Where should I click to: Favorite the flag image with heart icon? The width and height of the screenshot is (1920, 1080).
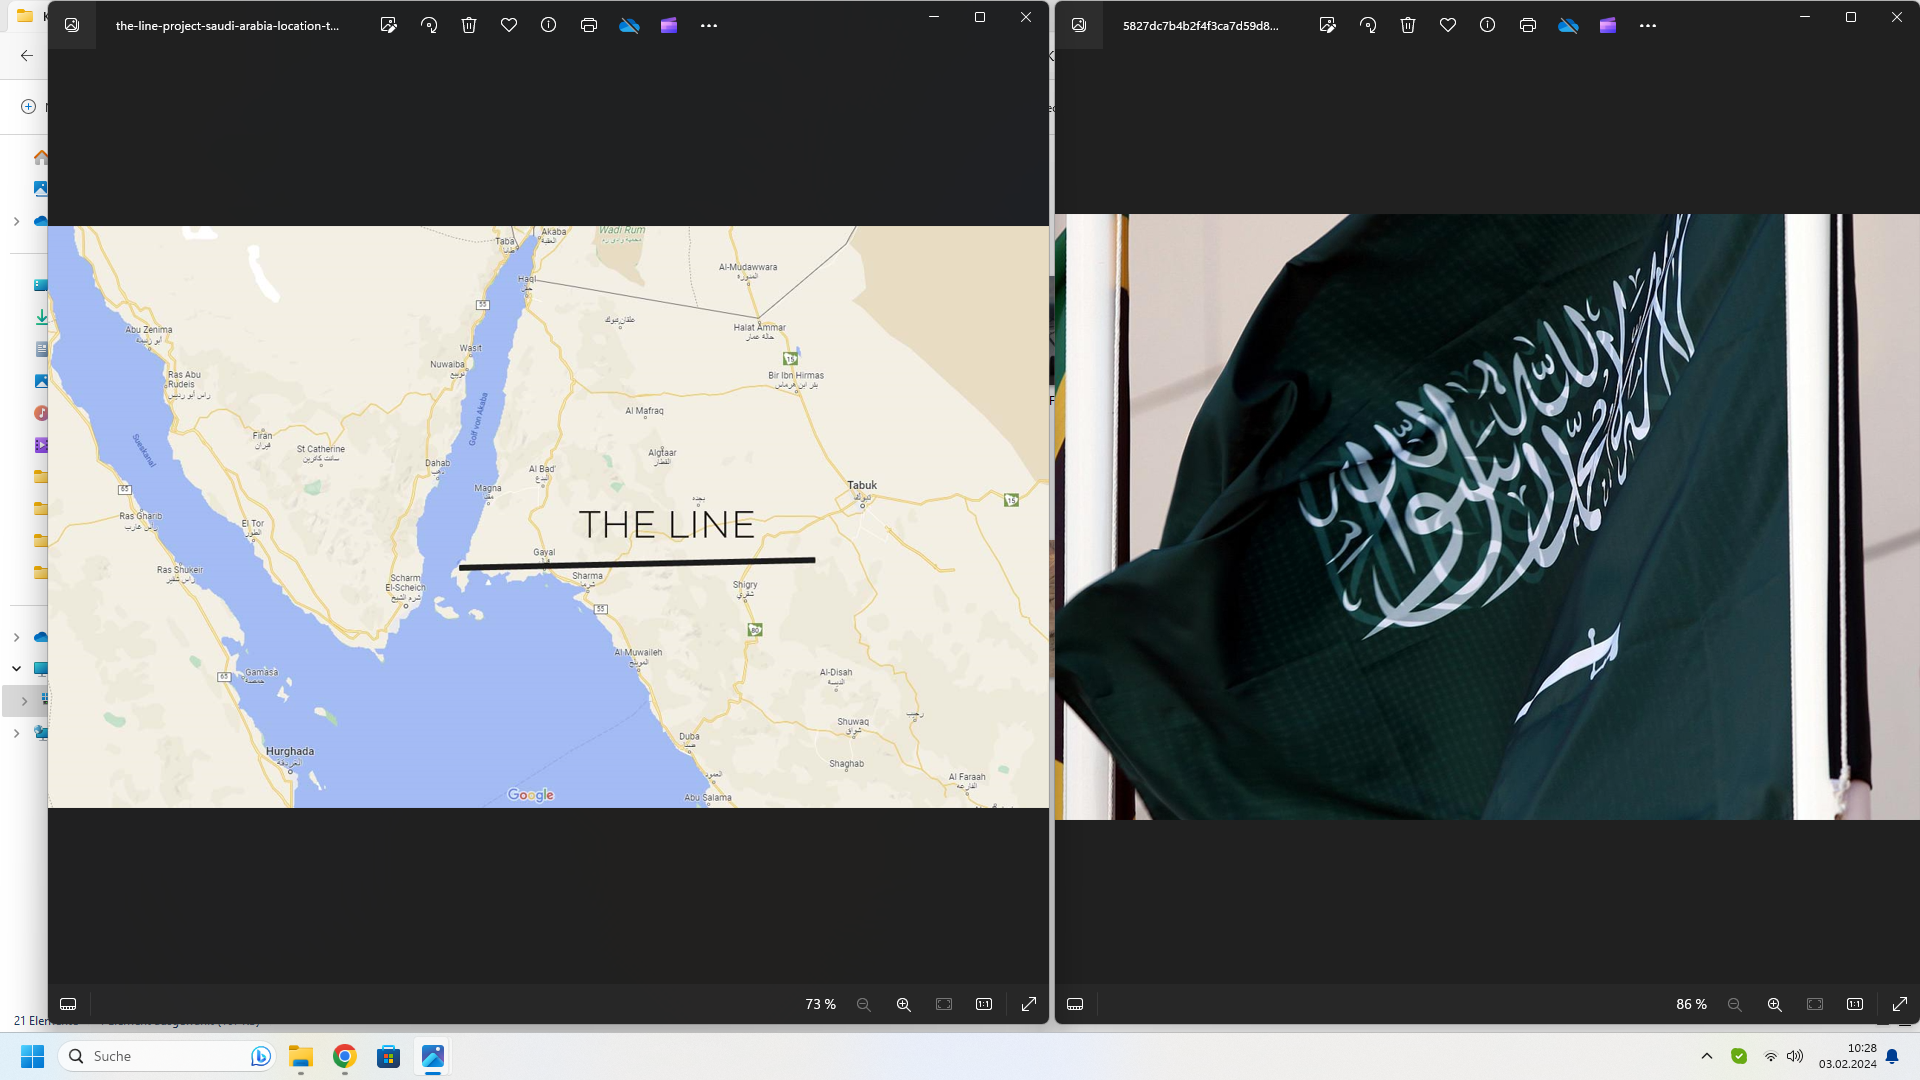(1448, 26)
